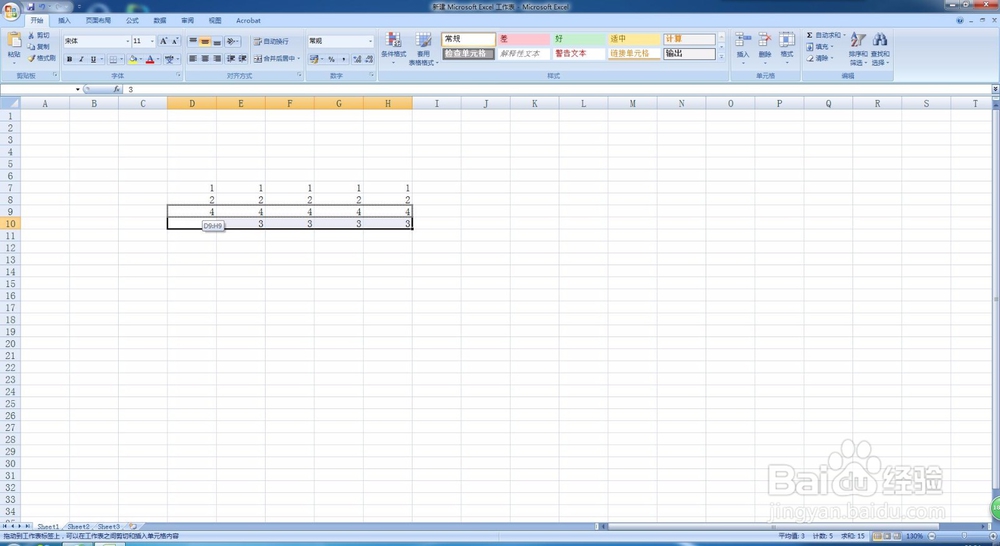Select the zoom slider at 130%
The height and width of the screenshot is (546, 1000).
click(964, 536)
